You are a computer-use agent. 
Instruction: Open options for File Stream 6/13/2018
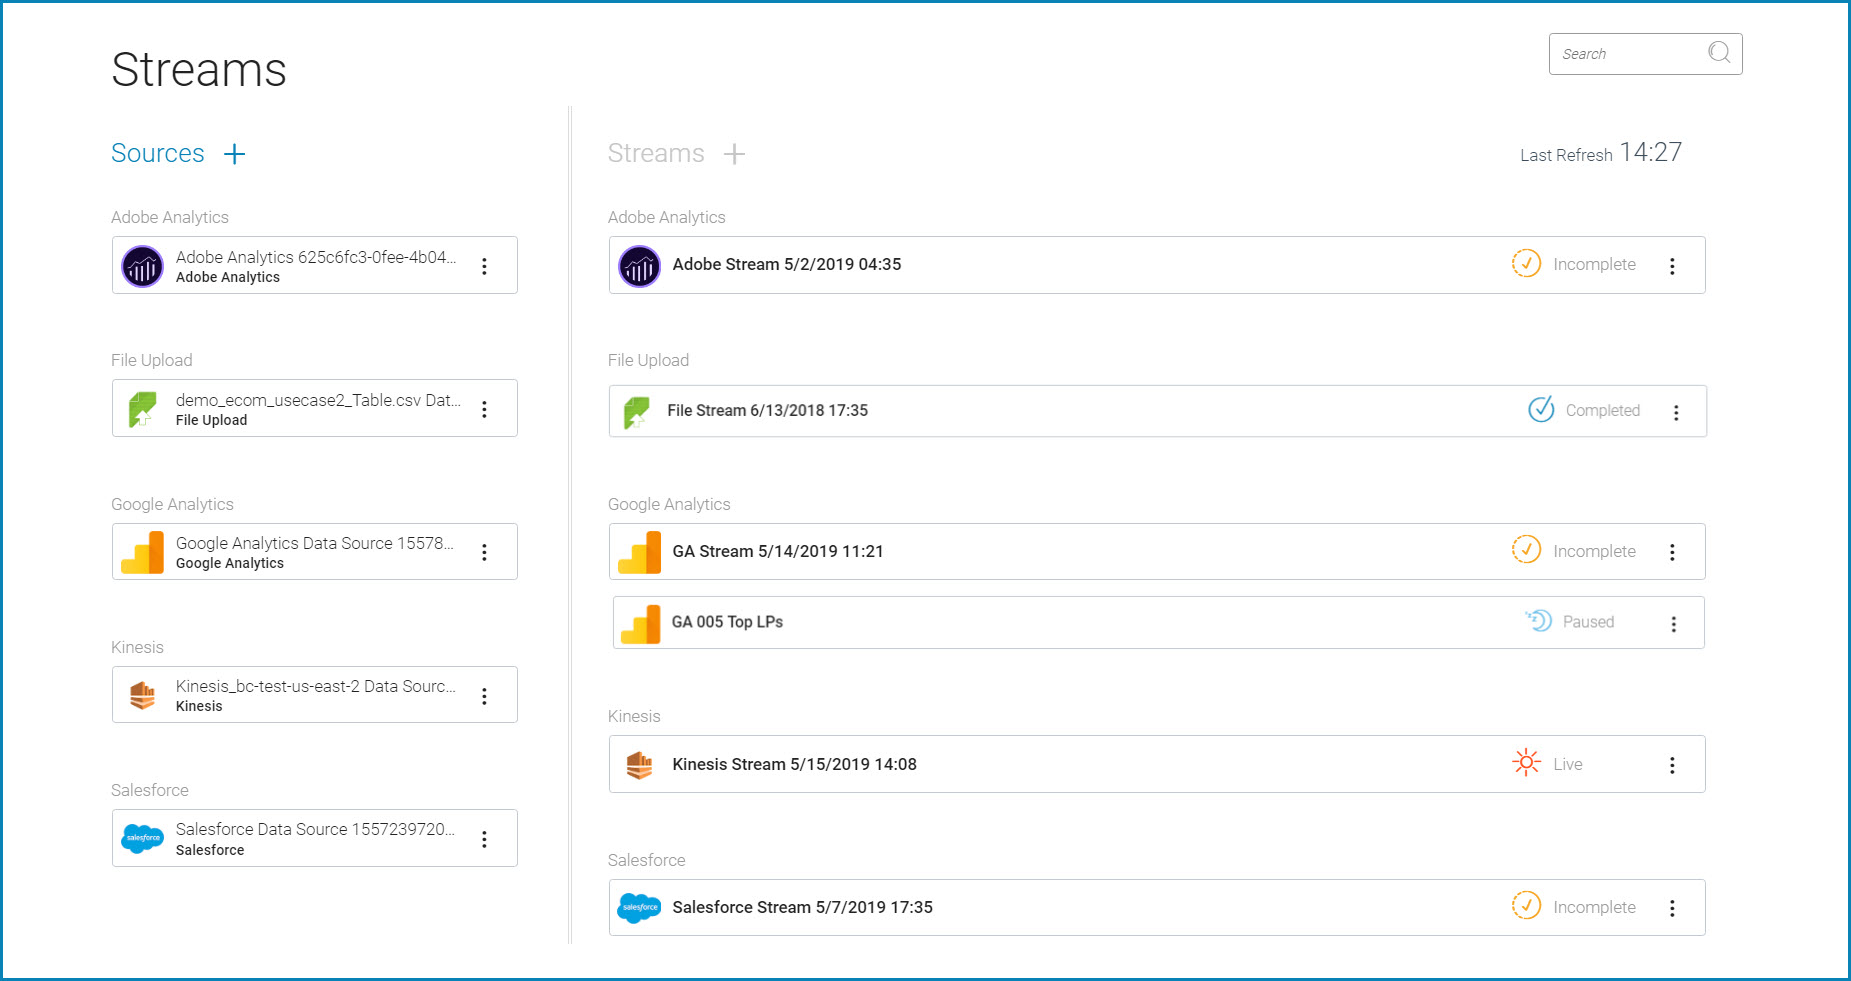(1676, 412)
